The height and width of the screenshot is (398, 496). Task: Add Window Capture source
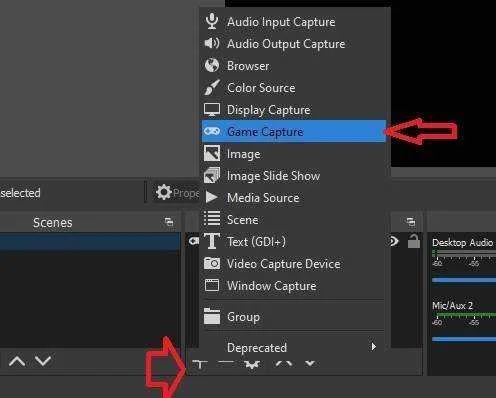click(x=294, y=286)
